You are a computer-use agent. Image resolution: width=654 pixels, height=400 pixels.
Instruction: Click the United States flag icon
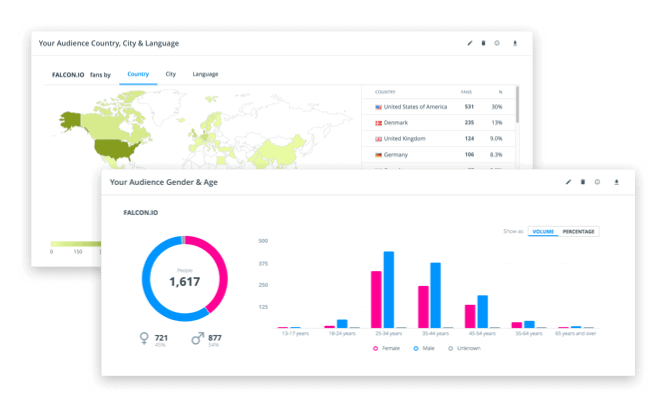[x=378, y=107]
